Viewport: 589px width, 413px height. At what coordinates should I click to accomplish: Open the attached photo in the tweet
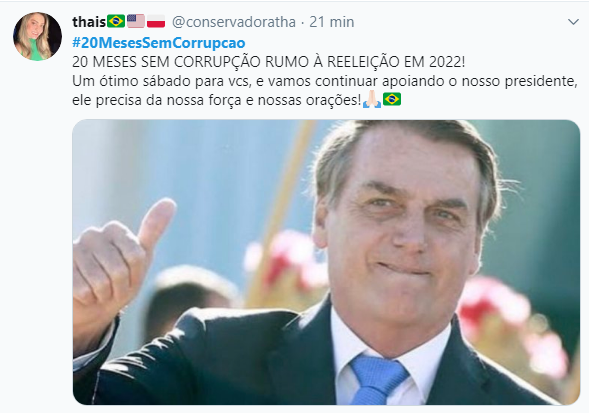326,262
